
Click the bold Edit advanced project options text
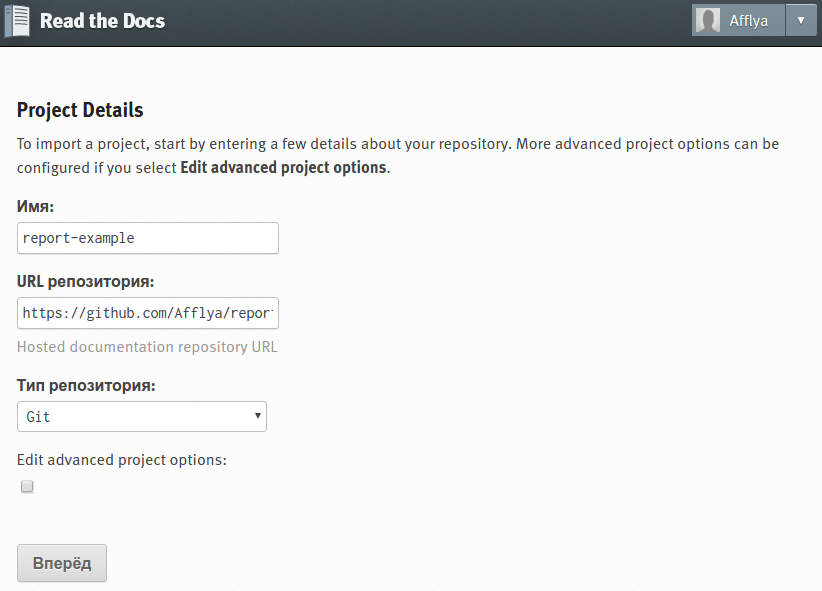[284, 167]
